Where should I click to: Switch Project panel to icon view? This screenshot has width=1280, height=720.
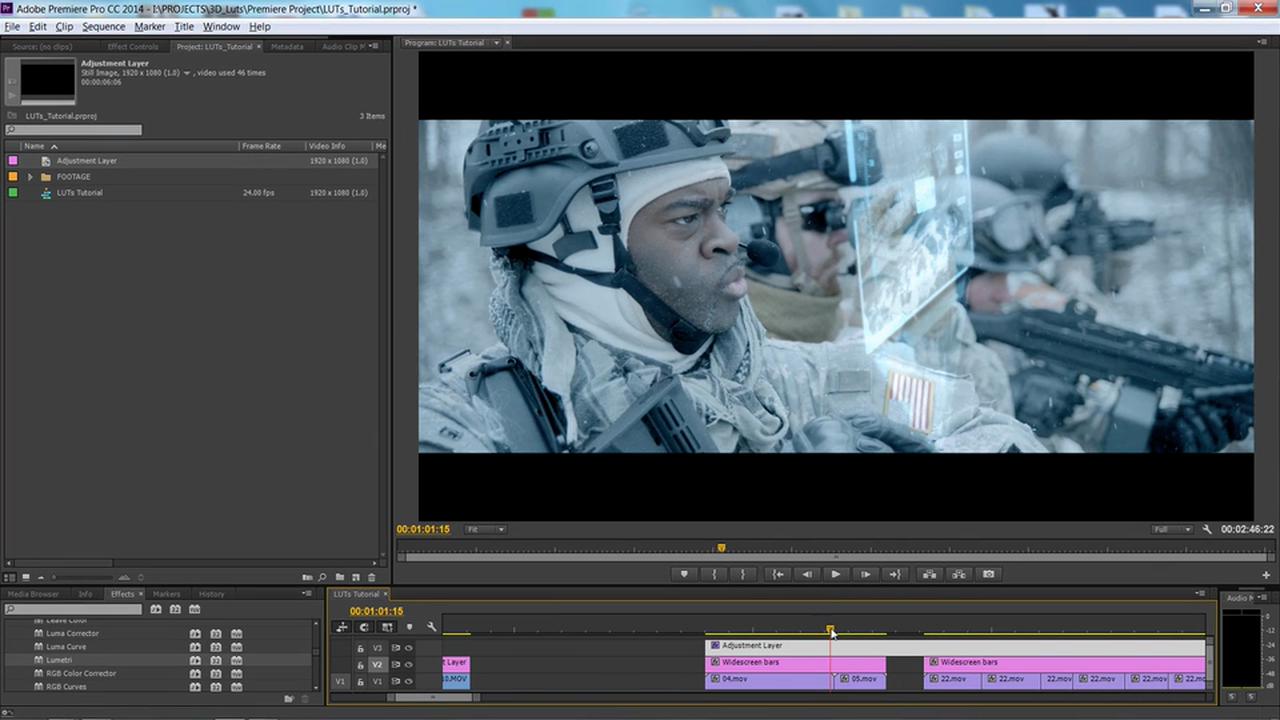tap(26, 577)
